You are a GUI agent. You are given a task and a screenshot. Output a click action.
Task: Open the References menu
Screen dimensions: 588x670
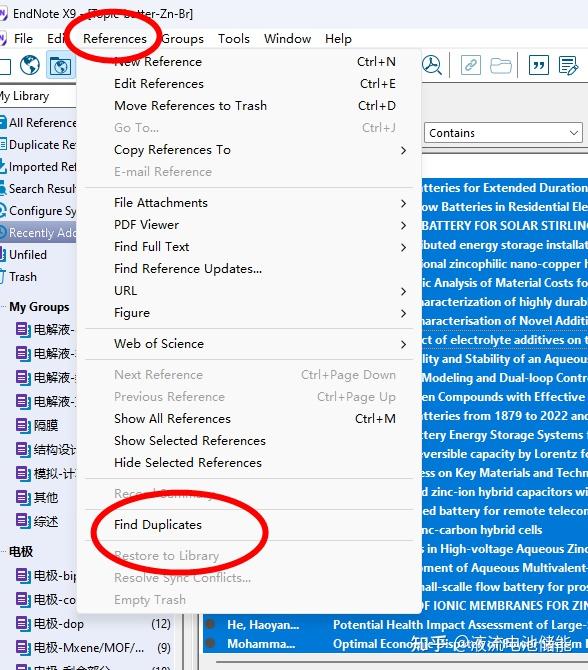pos(115,39)
